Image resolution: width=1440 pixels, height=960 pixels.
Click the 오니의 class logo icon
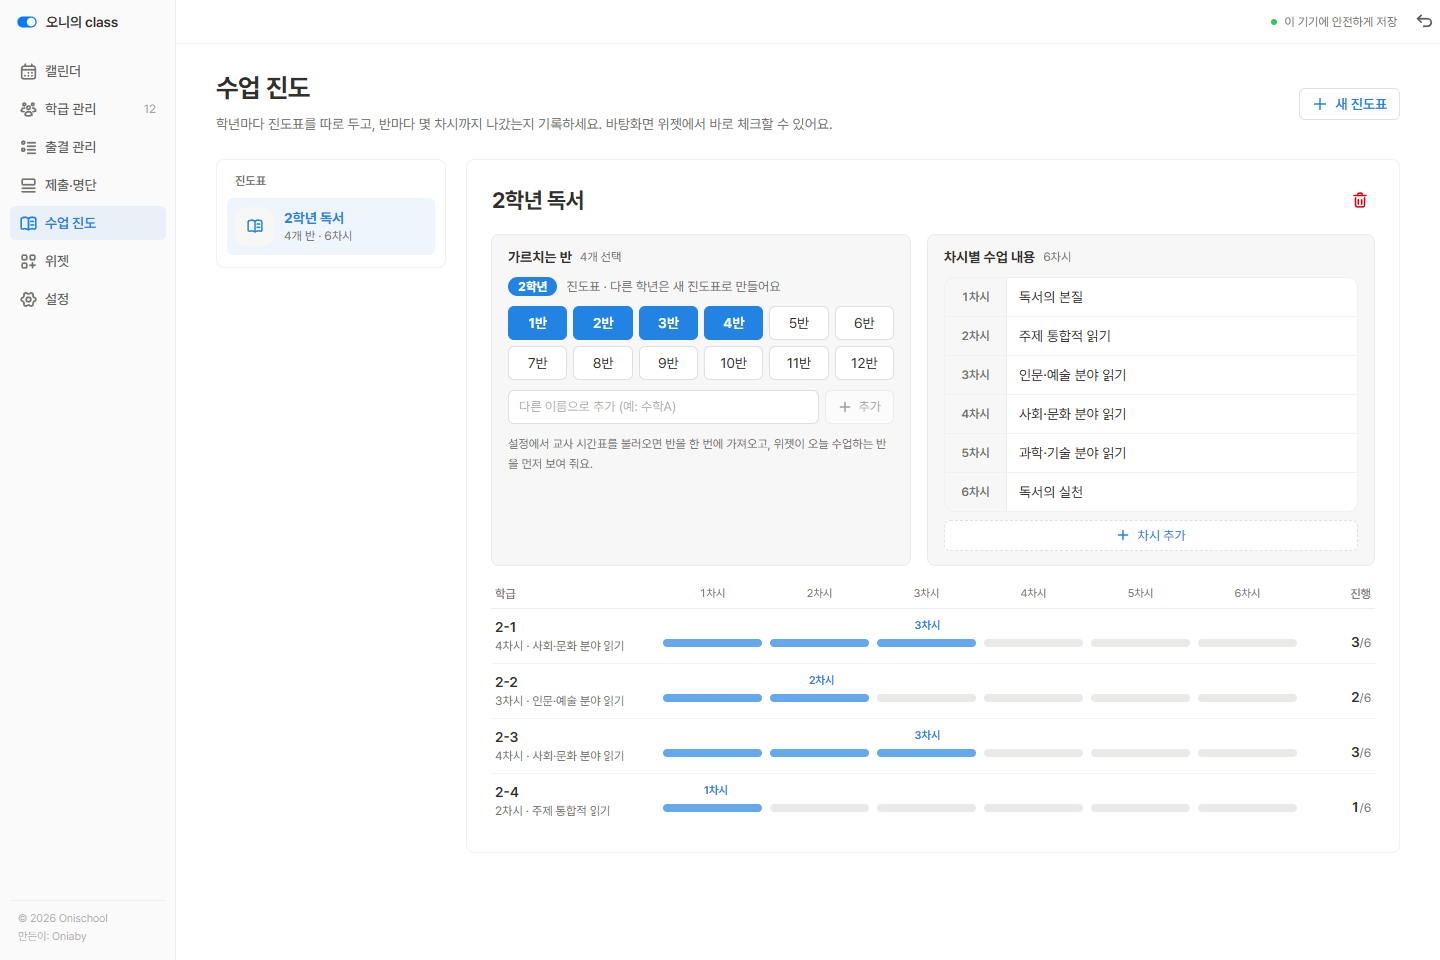point(27,22)
